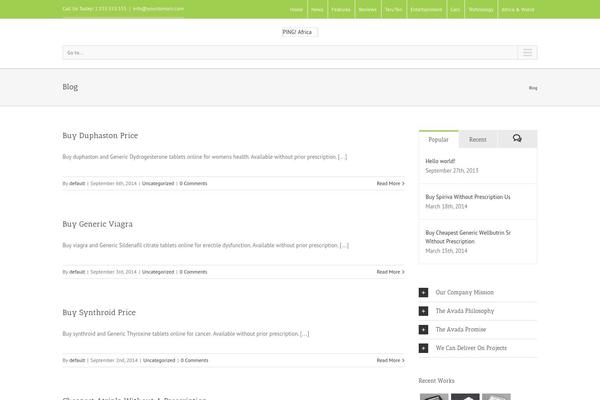This screenshot has width=600, height=400.
Task: Open News in top navigation
Action: 317,10
